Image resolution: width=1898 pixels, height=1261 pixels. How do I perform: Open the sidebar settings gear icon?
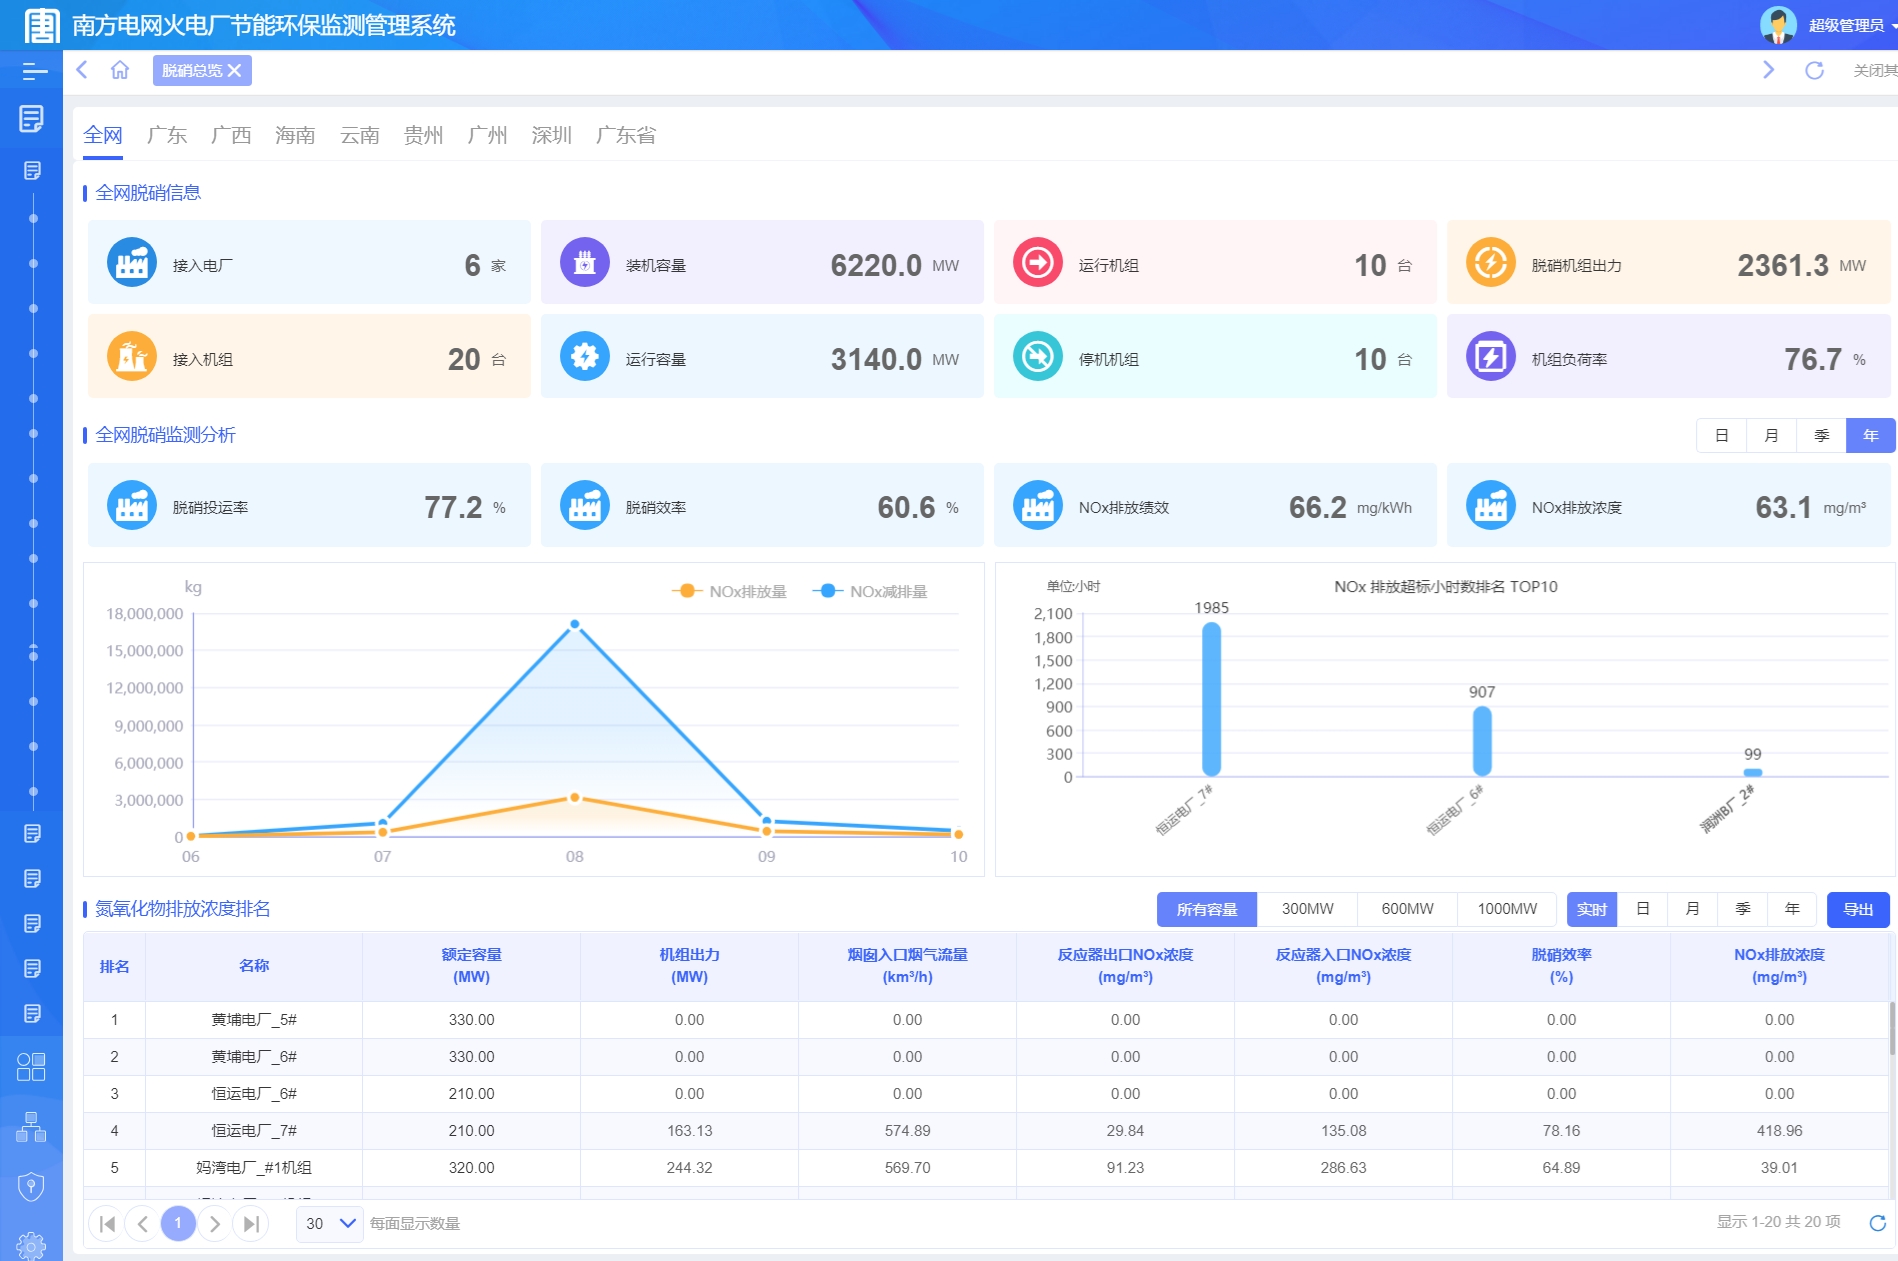pyautogui.click(x=31, y=1246)
